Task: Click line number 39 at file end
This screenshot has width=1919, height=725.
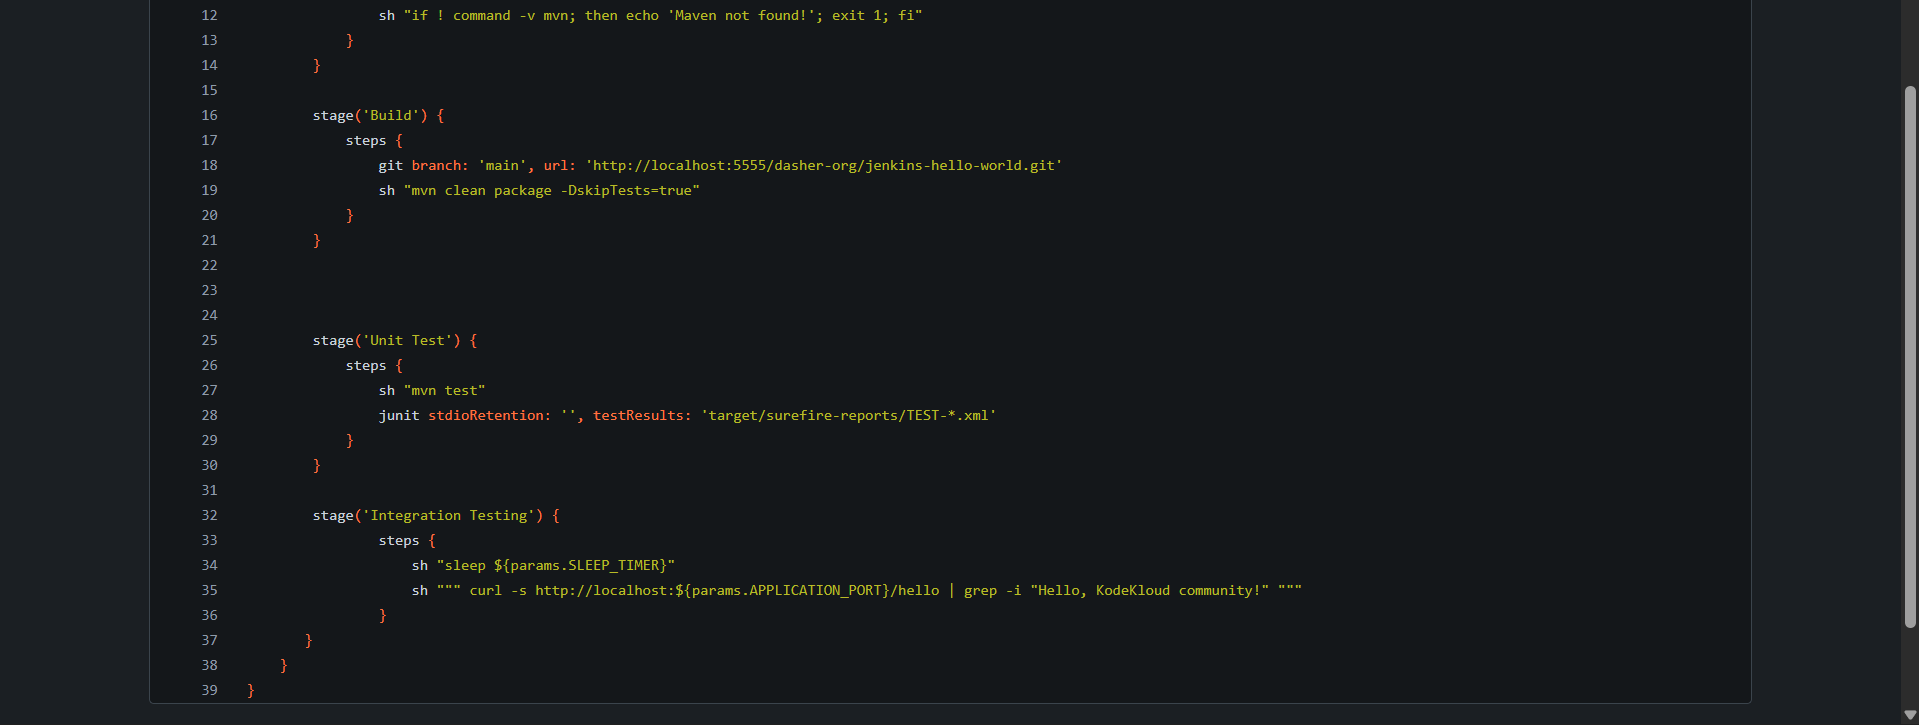Action: click(209, 690)
